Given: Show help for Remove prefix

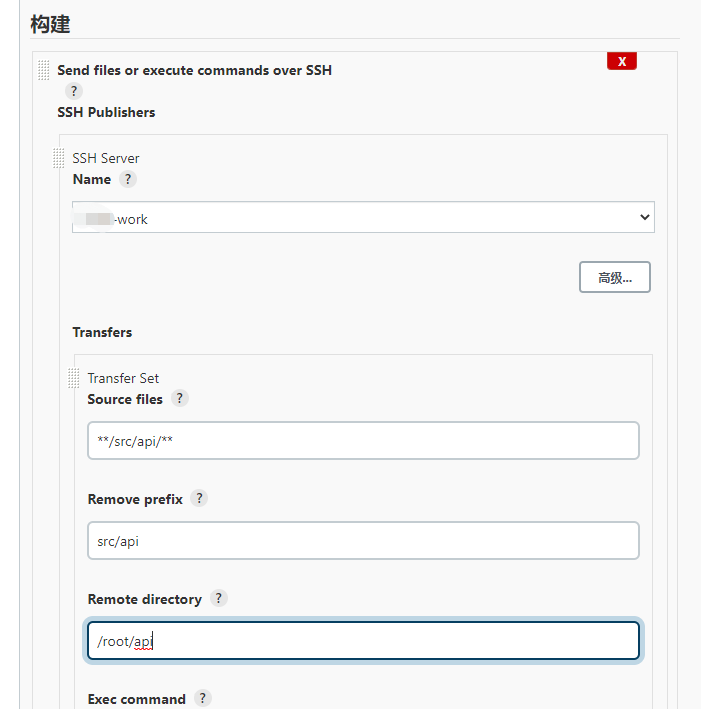Looking at the screenshot, I should pos(199,498).
